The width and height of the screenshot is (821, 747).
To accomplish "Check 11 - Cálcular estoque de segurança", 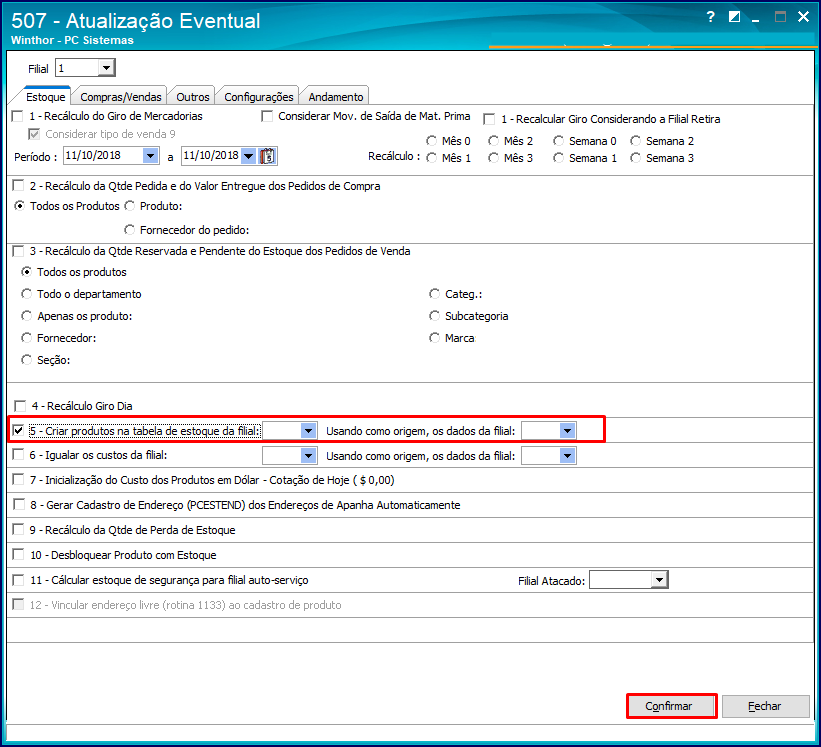I will click(18, 580).
